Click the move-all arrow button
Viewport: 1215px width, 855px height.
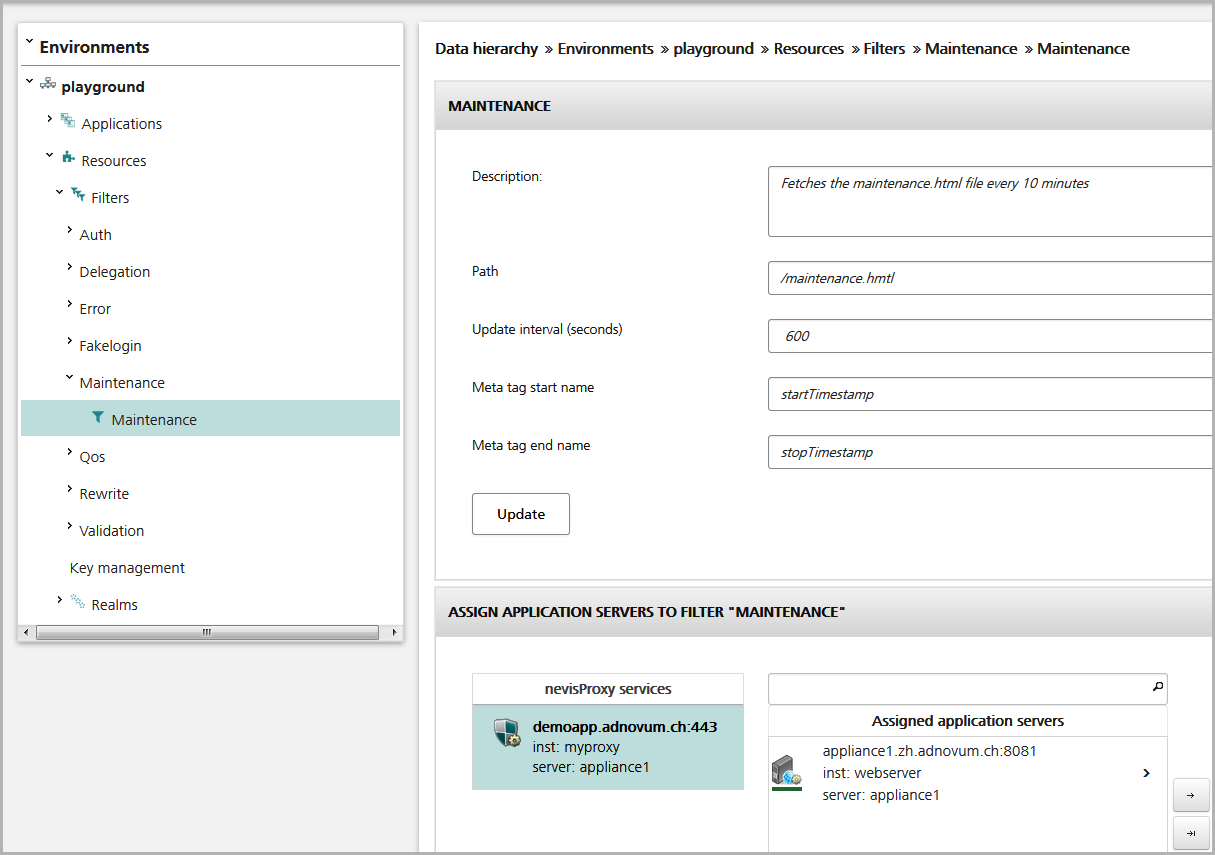coord(1191,833)
